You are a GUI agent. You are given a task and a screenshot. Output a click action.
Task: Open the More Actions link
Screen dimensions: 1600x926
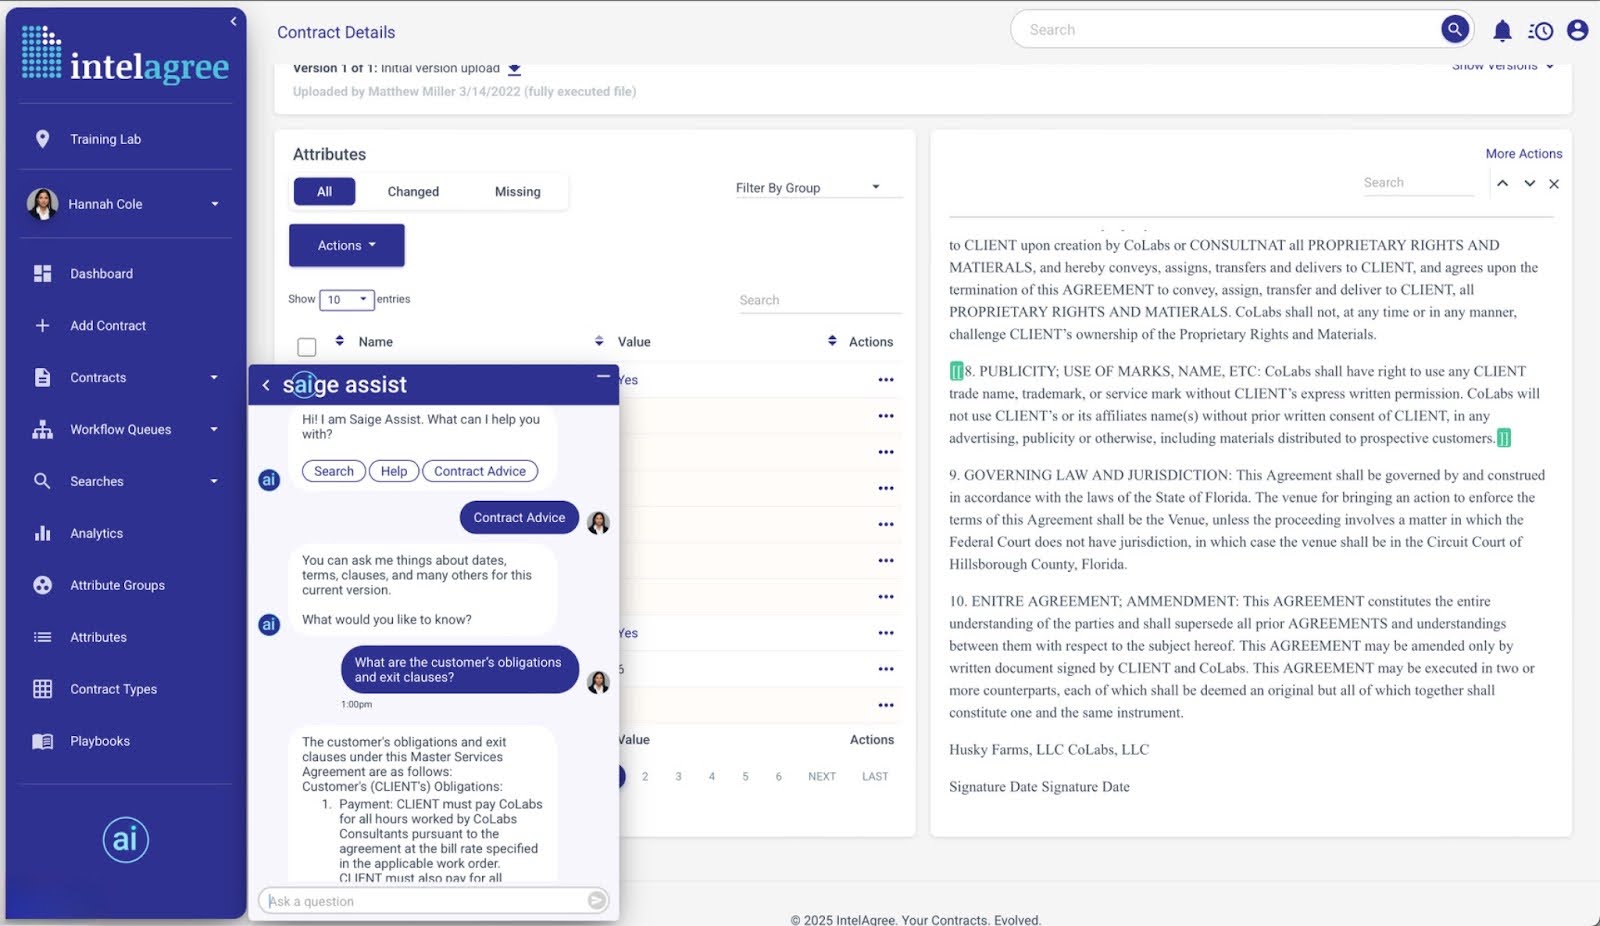(x=1524, y=153)
